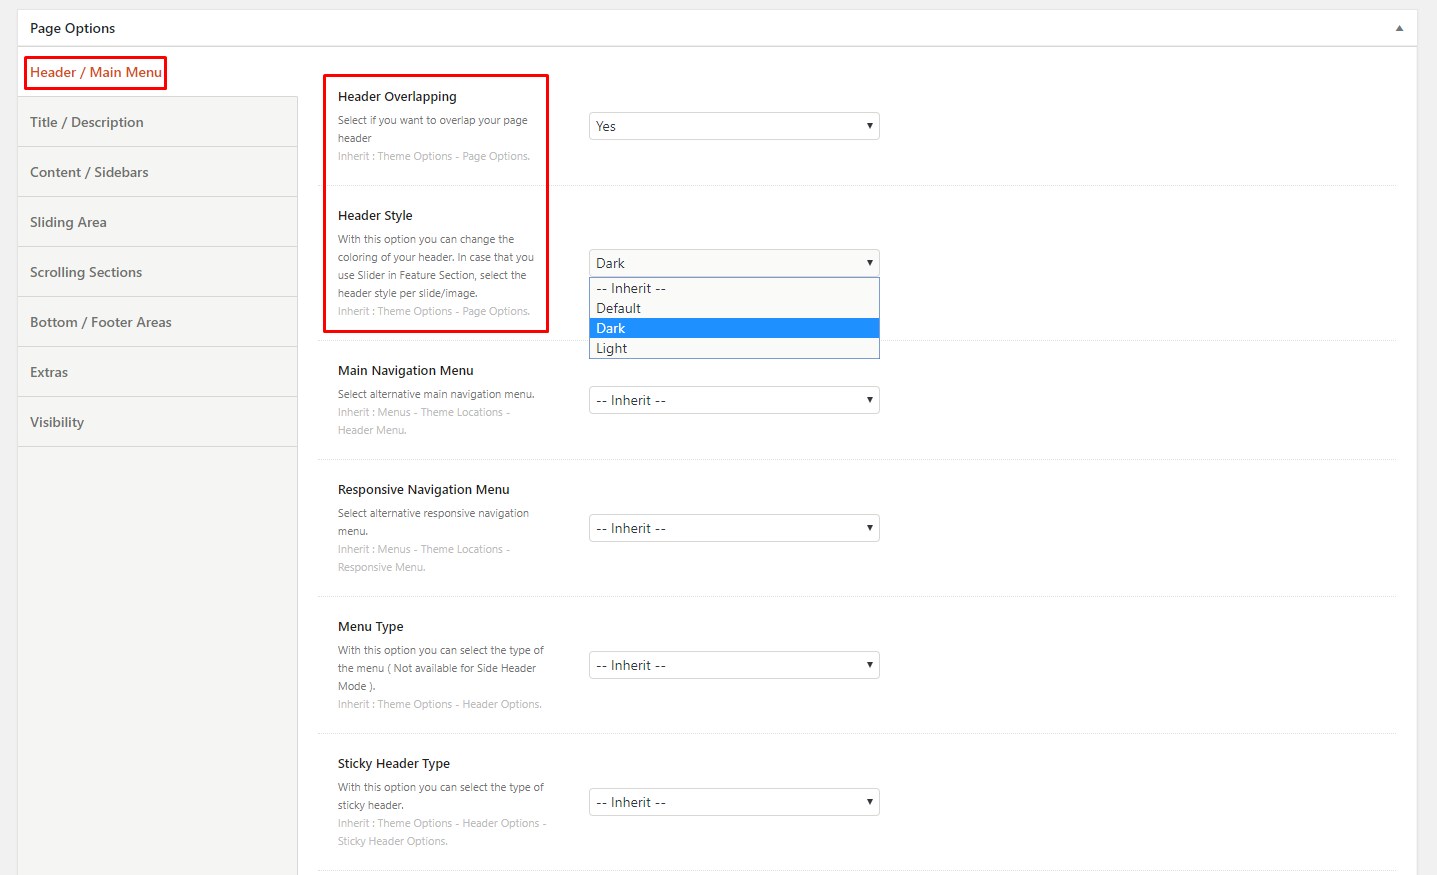
Task: Choose the '-- Inherit --' header style option
Action: 734,288
